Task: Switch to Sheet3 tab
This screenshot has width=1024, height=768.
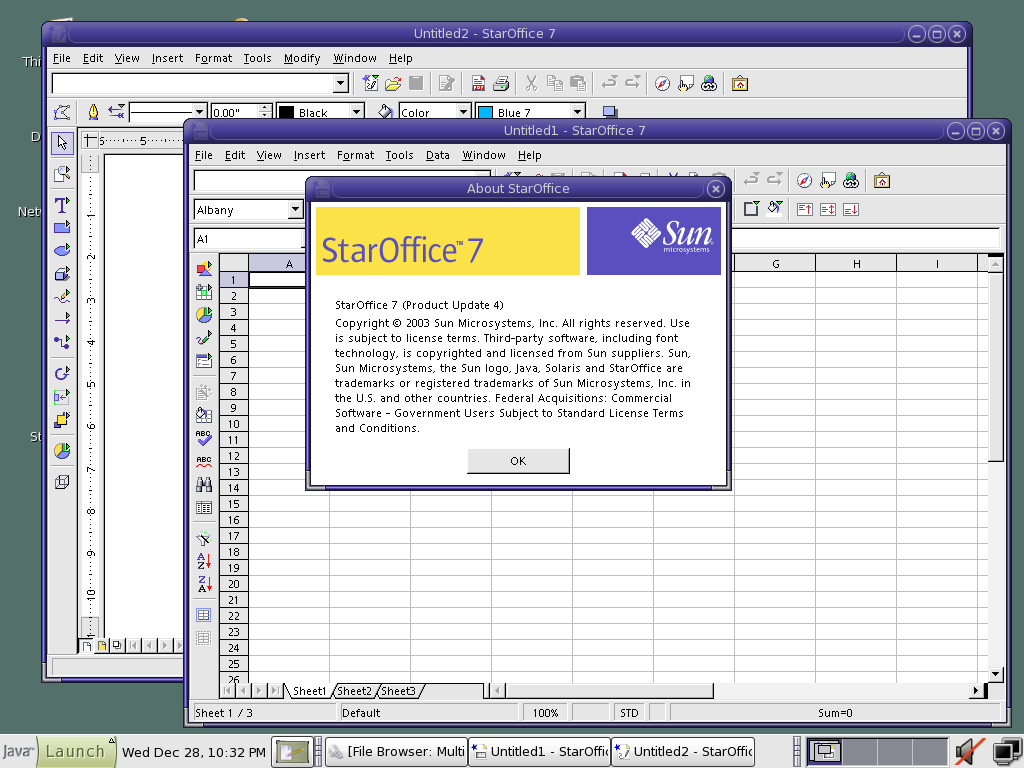Action: point(398,691)
